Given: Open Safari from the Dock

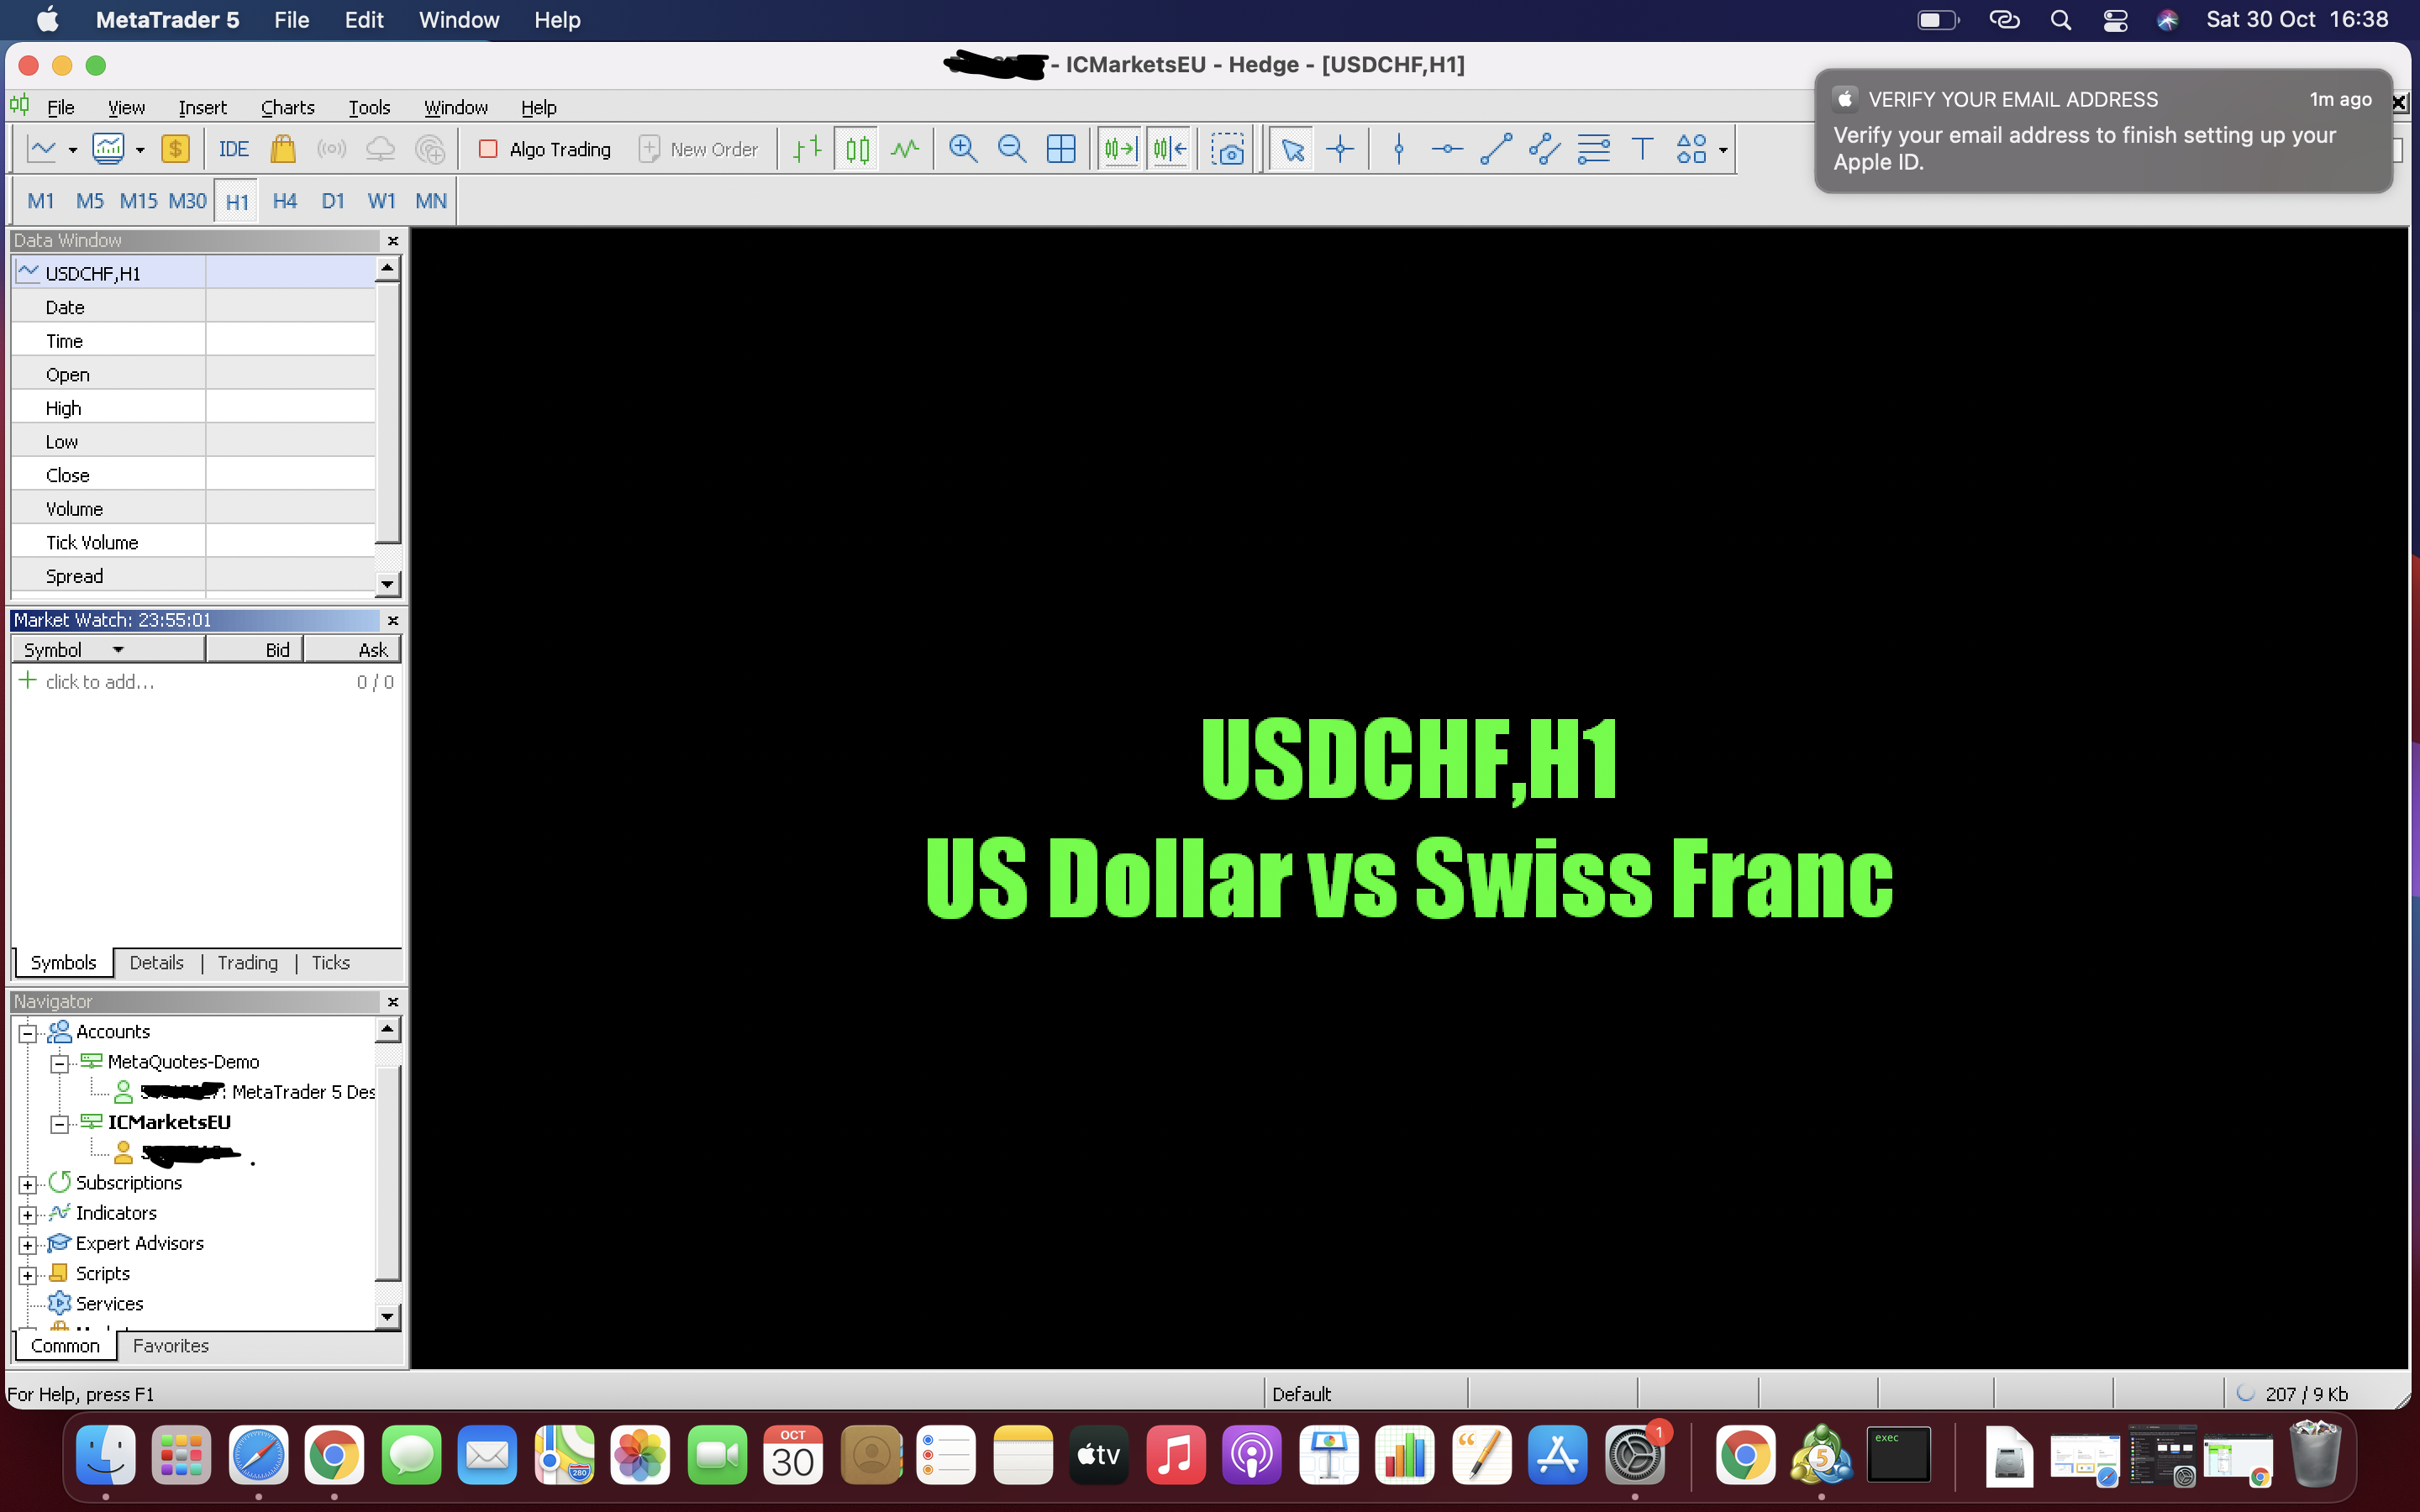Looking at the screenshot, I should point(258,1455).
